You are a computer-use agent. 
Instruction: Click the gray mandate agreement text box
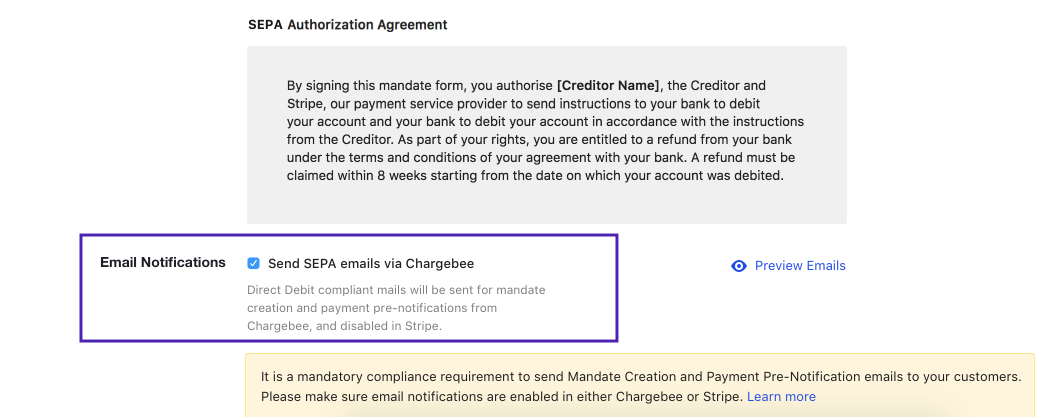click(546, 200)
